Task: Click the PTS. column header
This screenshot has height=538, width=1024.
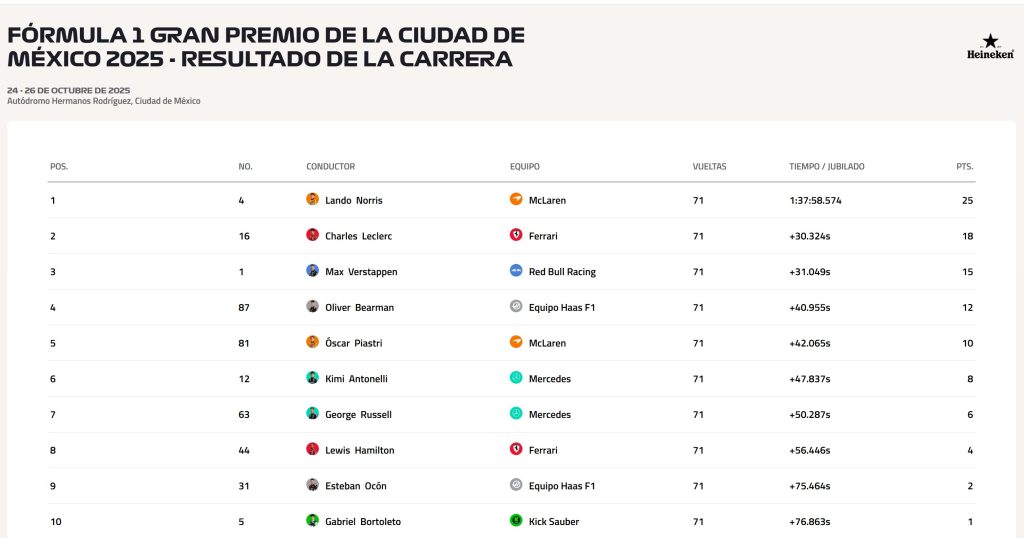Action: (964, 167)
